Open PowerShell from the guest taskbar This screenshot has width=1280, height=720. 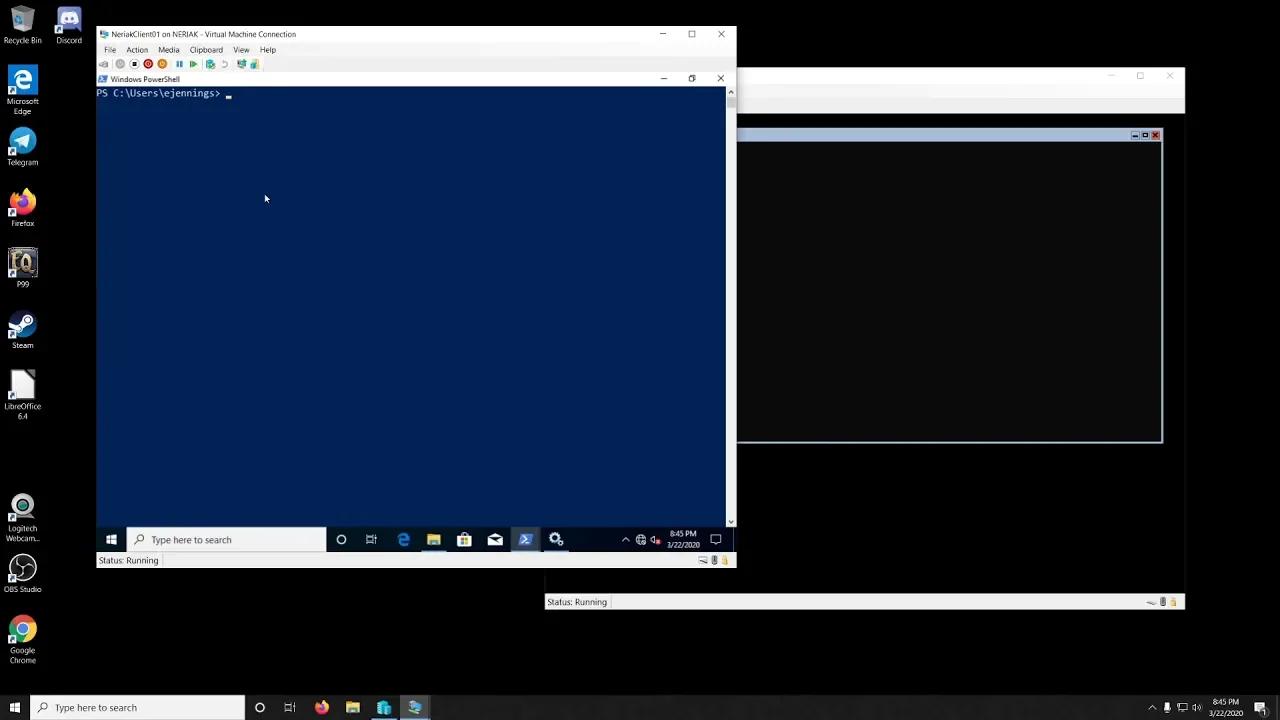tap(525, 540)
